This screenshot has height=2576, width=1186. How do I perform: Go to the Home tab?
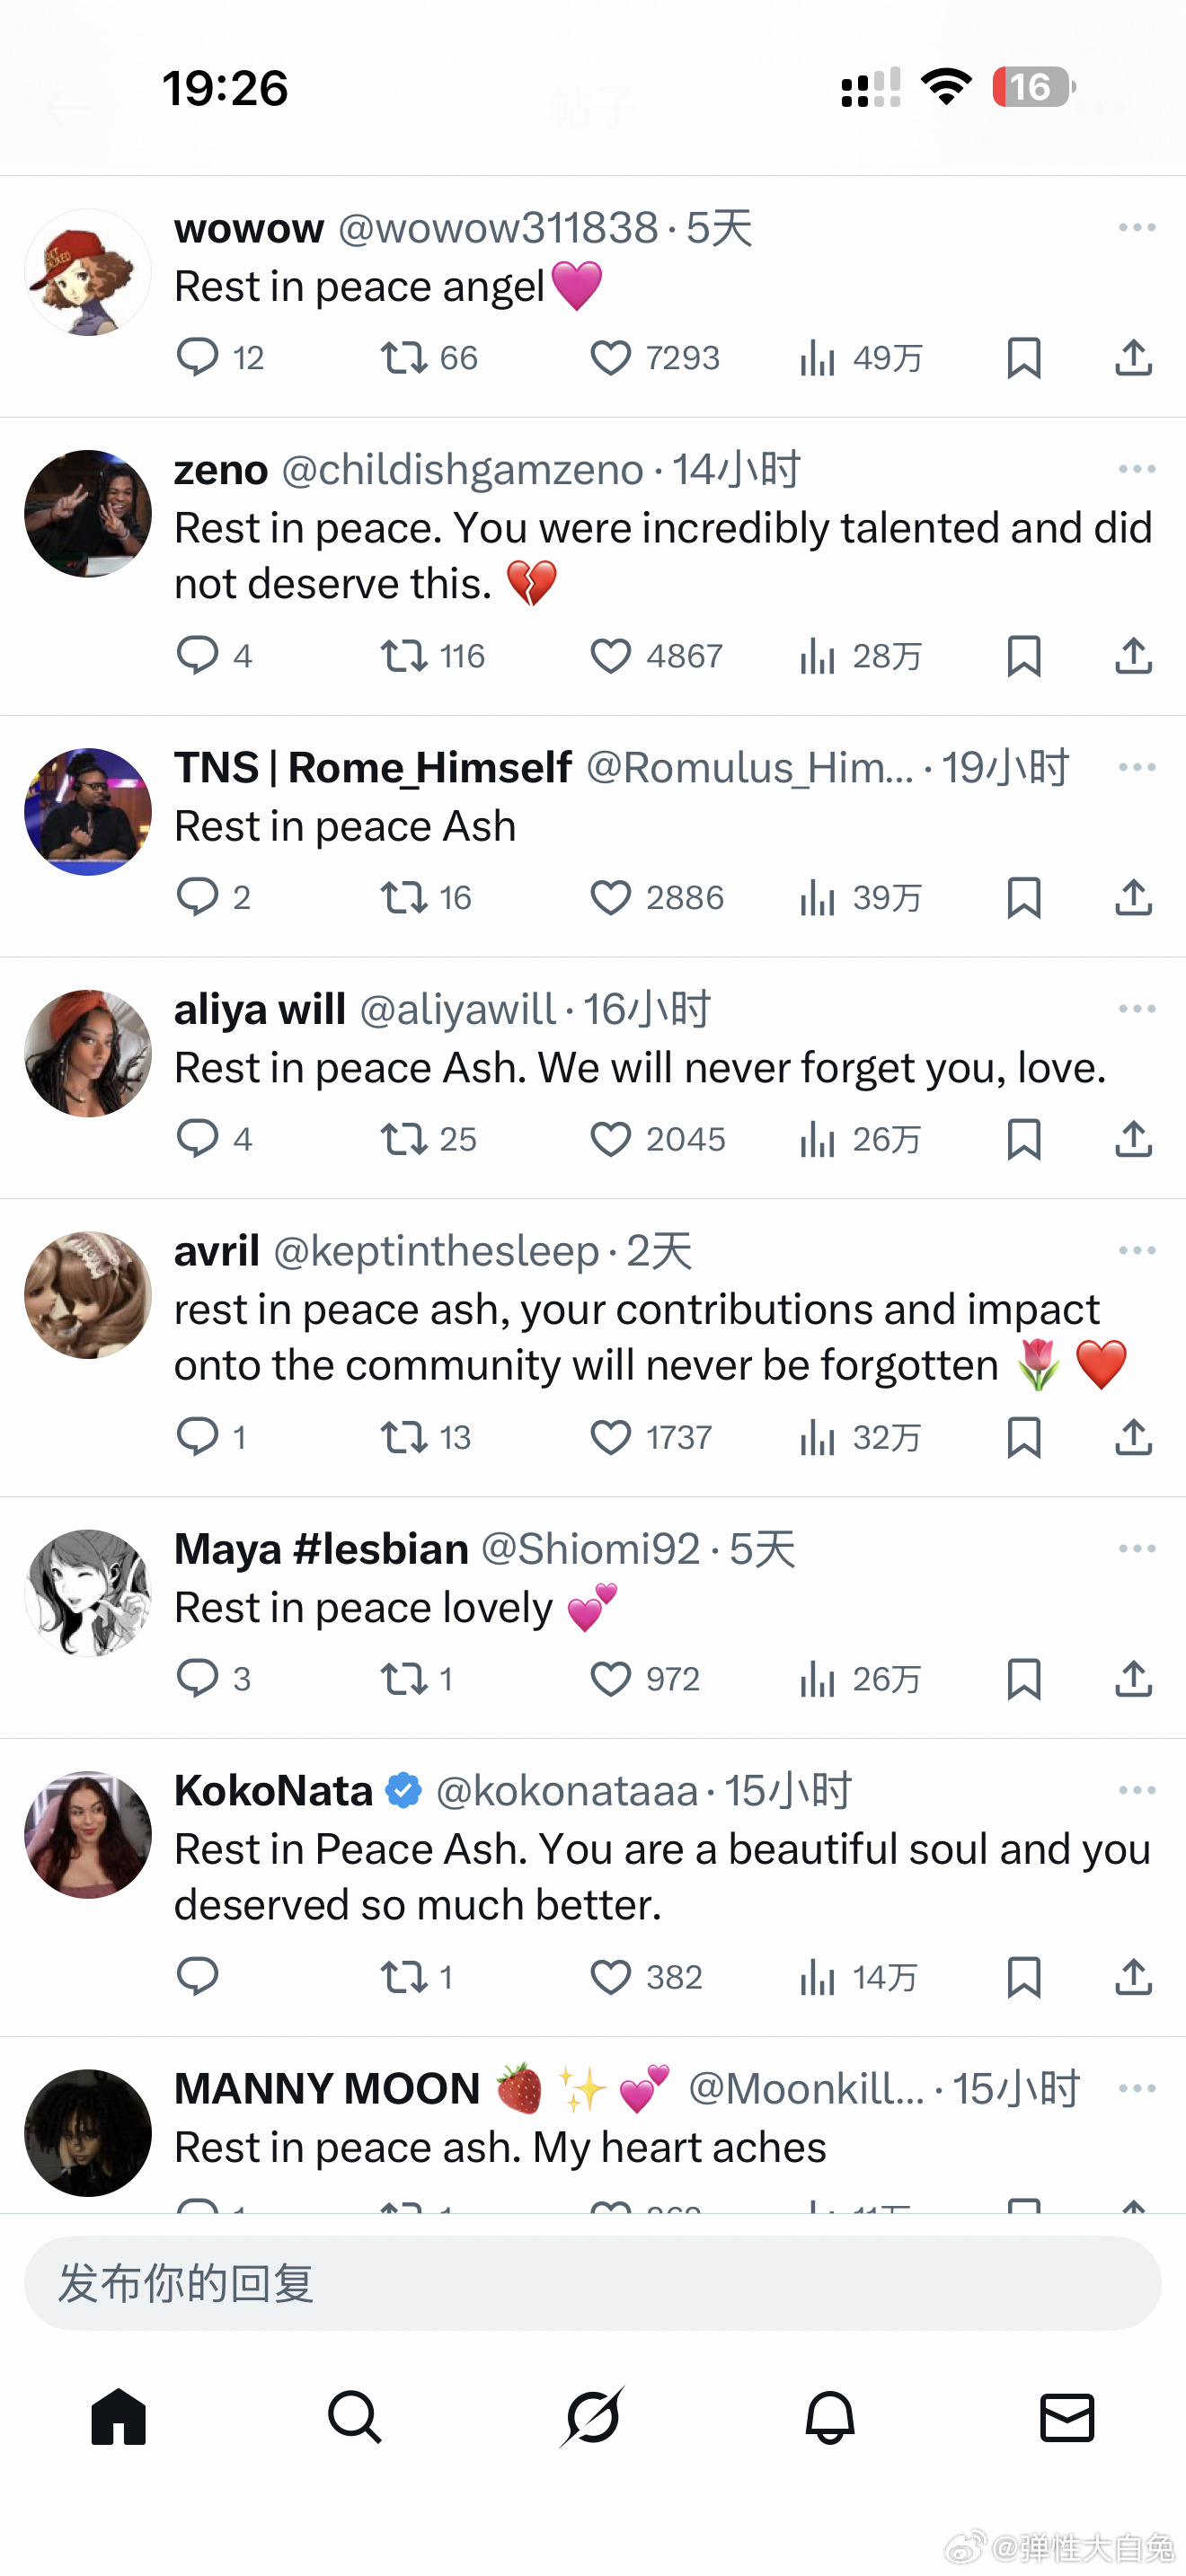point(118,2418)
